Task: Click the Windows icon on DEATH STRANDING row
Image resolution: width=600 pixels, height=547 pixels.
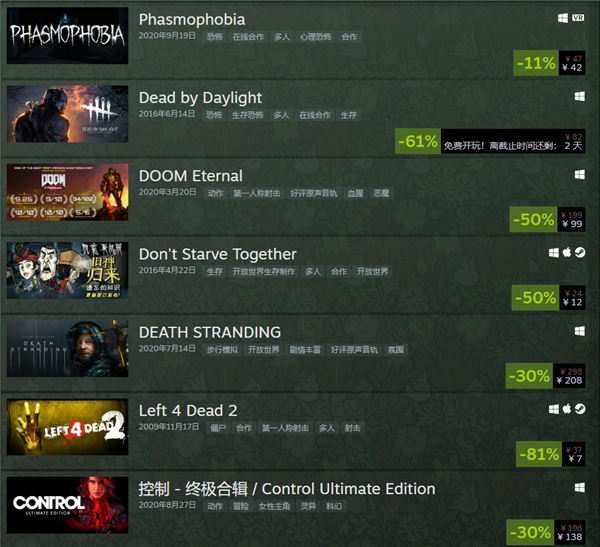Action: coord(580,331)
